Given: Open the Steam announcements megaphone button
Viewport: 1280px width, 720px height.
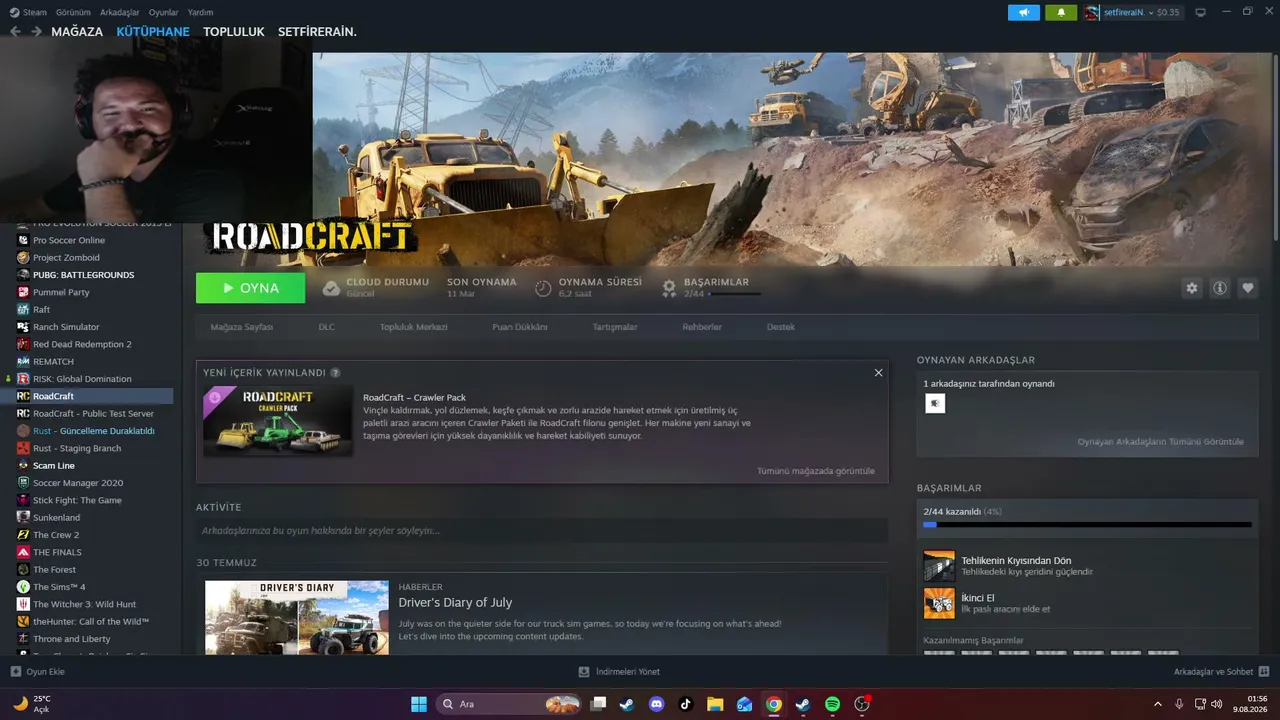Looking at the screenshot, I should point(1024,12).
